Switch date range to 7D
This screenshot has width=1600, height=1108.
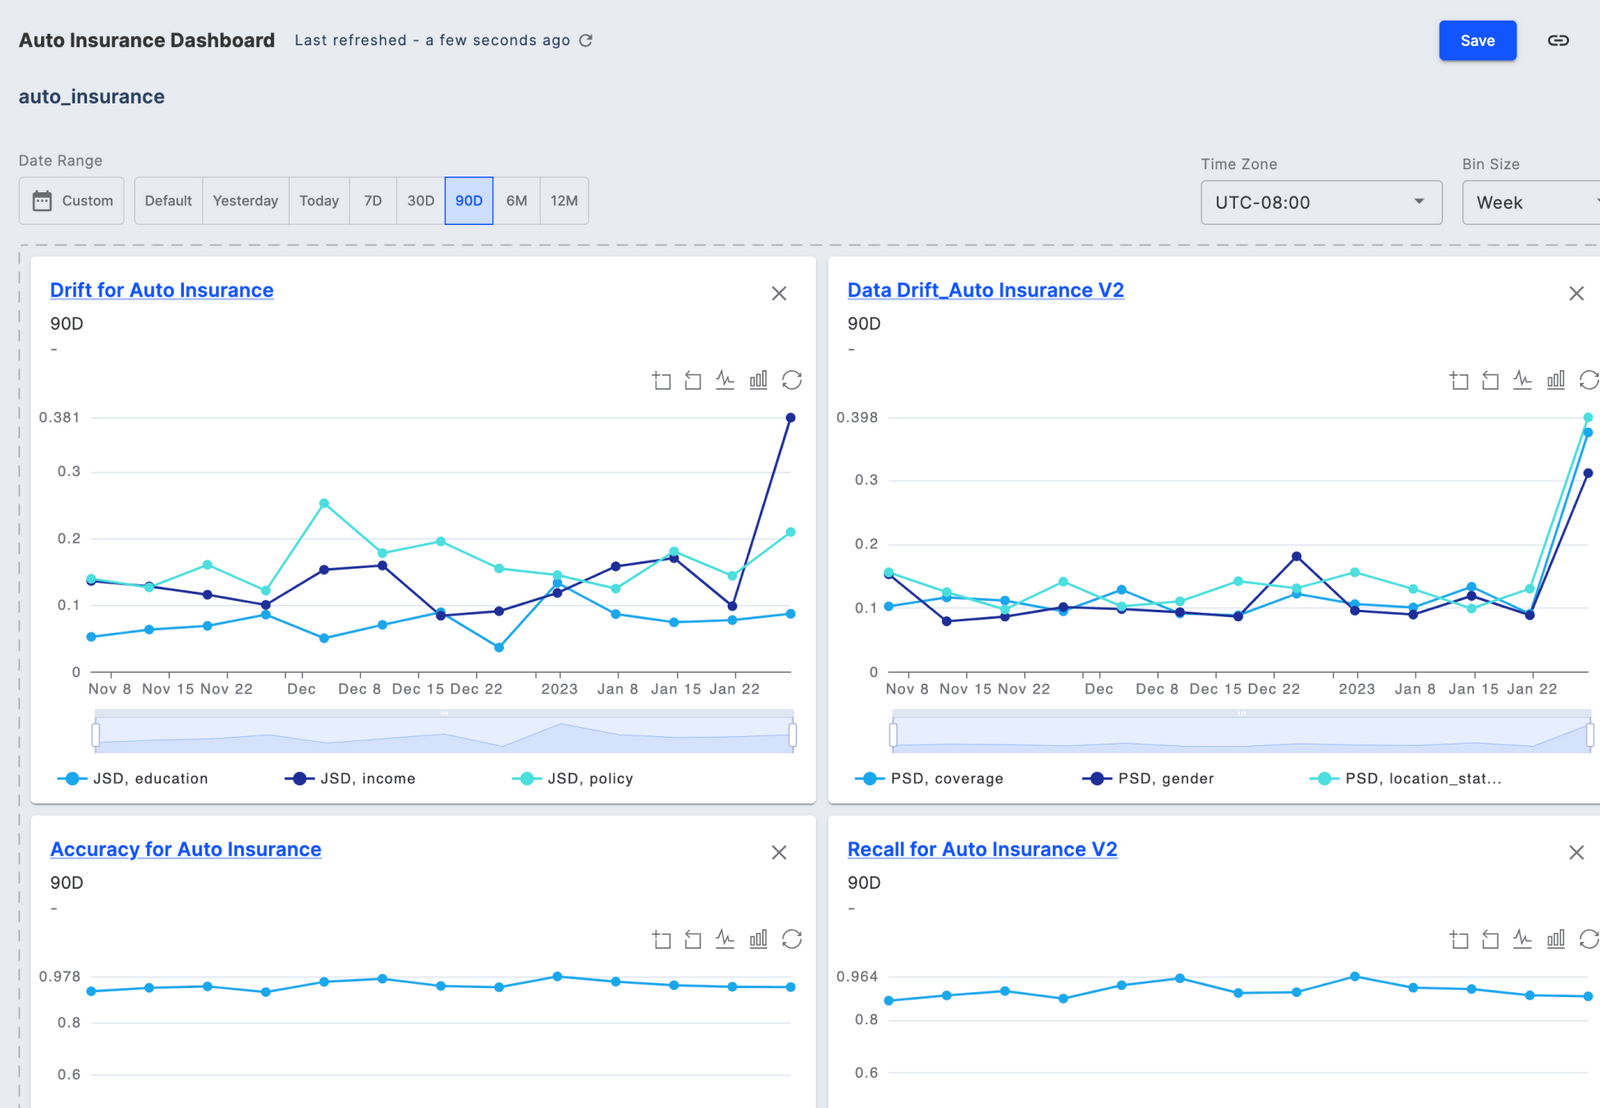click(372, 200)
